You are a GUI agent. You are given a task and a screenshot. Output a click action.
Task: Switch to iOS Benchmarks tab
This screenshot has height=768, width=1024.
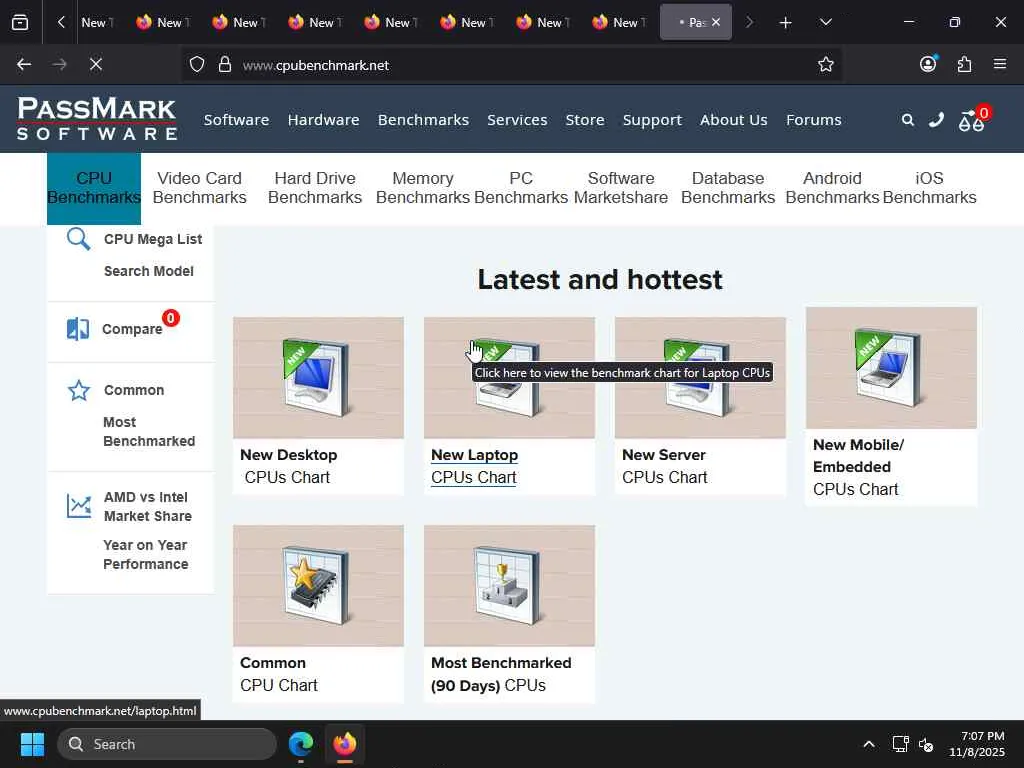tap(929, 188)
